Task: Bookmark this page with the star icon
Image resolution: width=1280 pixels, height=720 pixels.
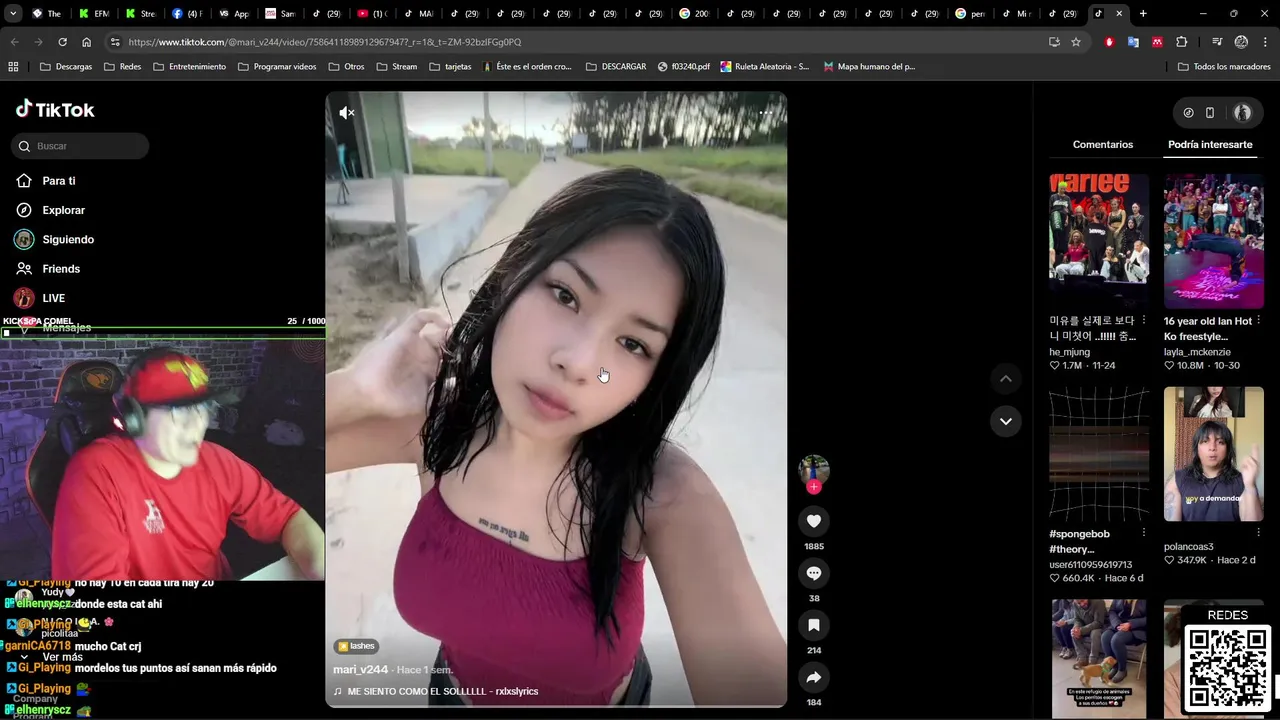Action: [x=1076, y=42]
